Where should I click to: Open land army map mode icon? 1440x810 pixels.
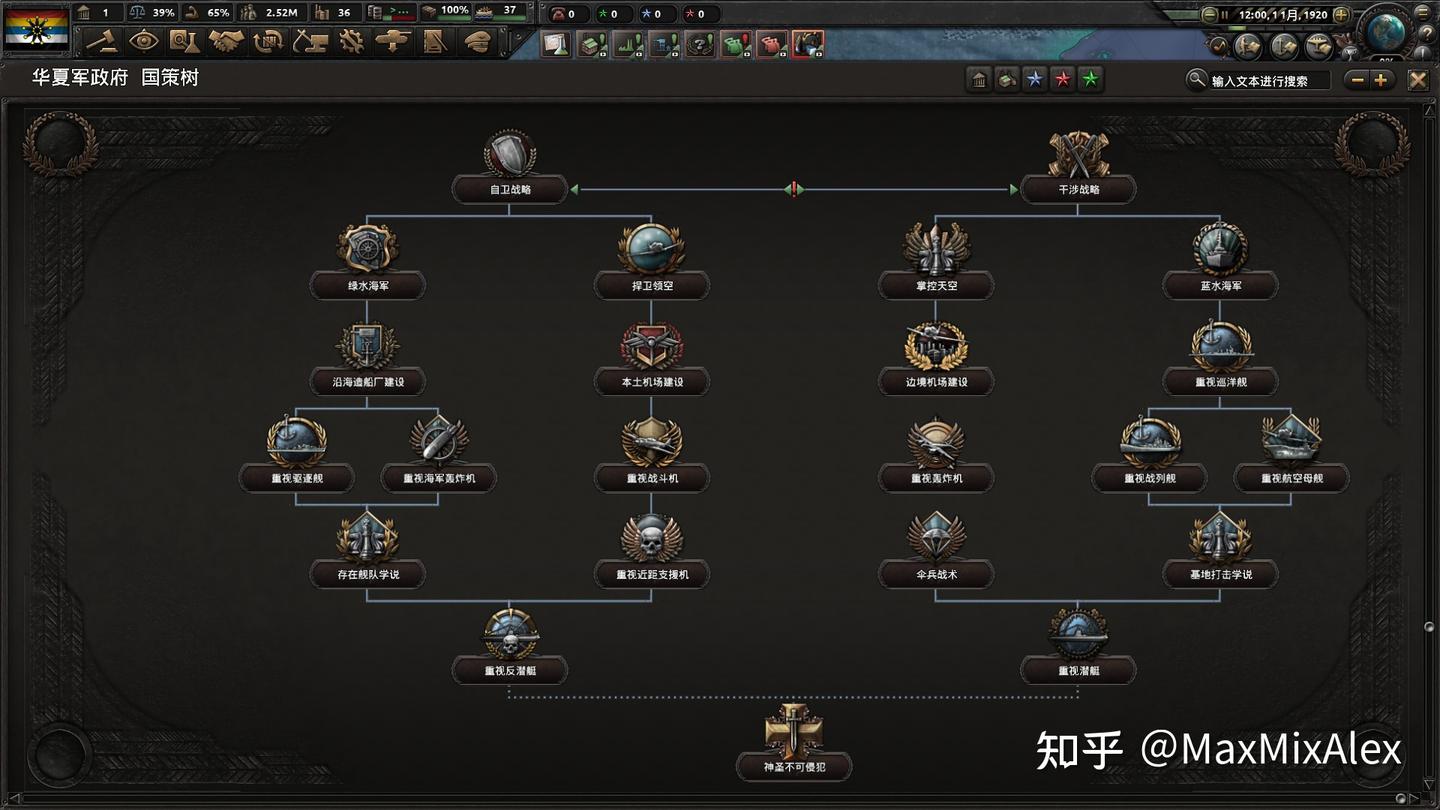[x=1248, y=45]
